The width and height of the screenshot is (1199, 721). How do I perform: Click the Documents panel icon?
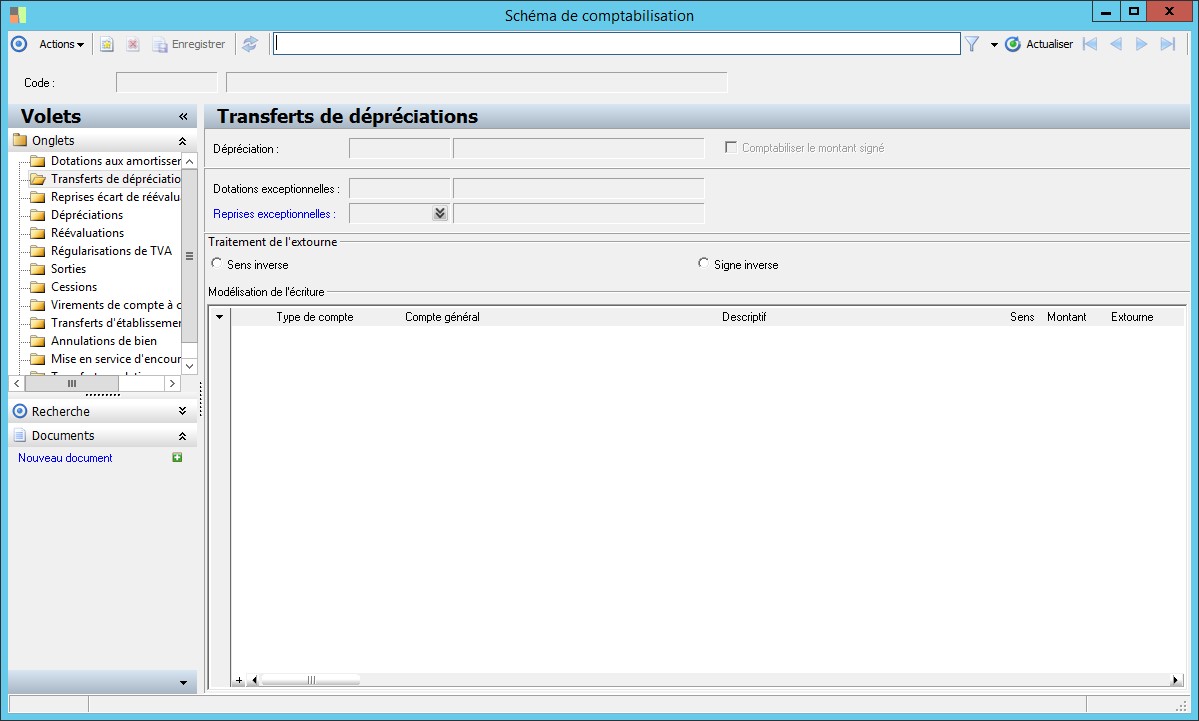pyautogui.click(x=20, y=436)
